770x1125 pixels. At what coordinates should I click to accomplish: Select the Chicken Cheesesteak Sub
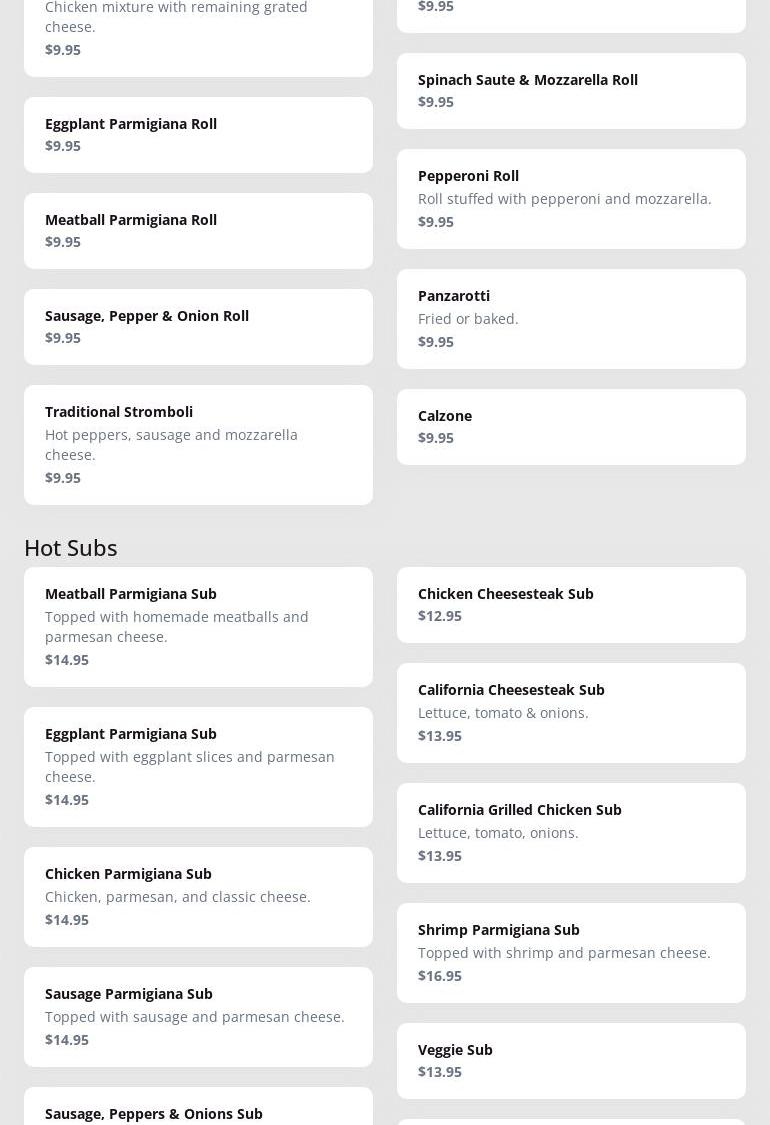coord(571,604)
